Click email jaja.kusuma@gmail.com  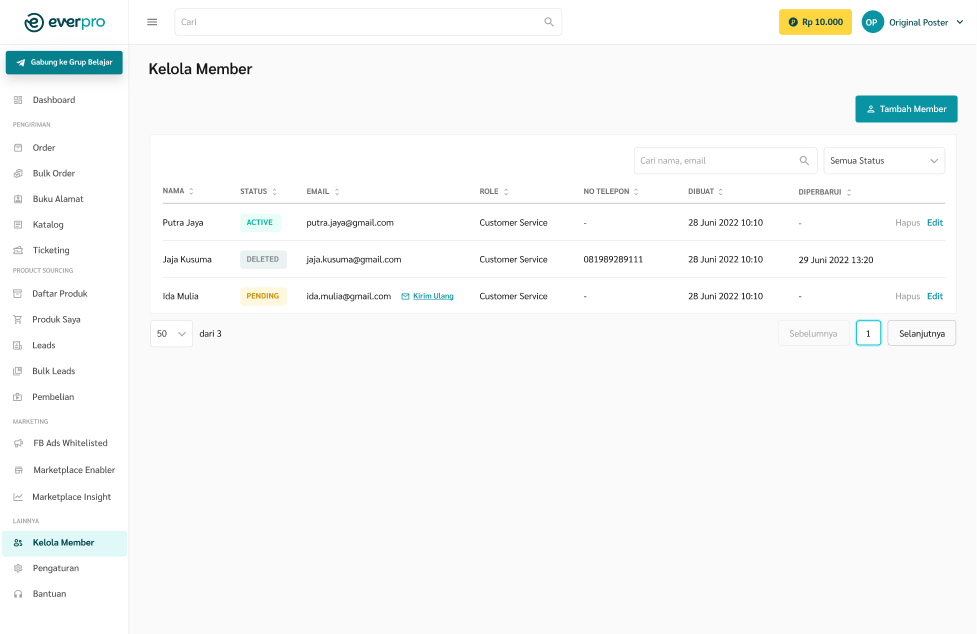(x=353, y=259)
